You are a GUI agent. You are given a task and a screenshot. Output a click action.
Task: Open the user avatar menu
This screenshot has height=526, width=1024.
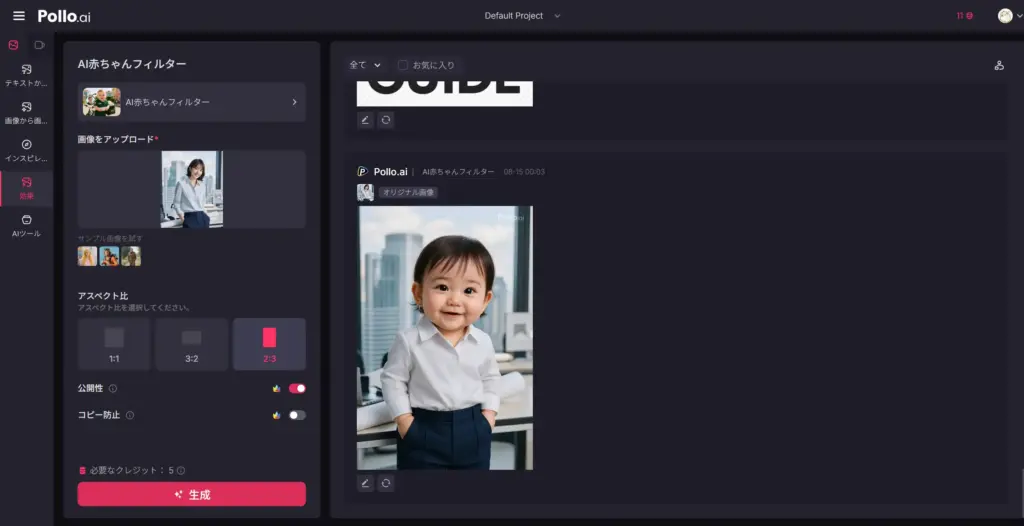pyautogui.click(x=1009, y=16)
